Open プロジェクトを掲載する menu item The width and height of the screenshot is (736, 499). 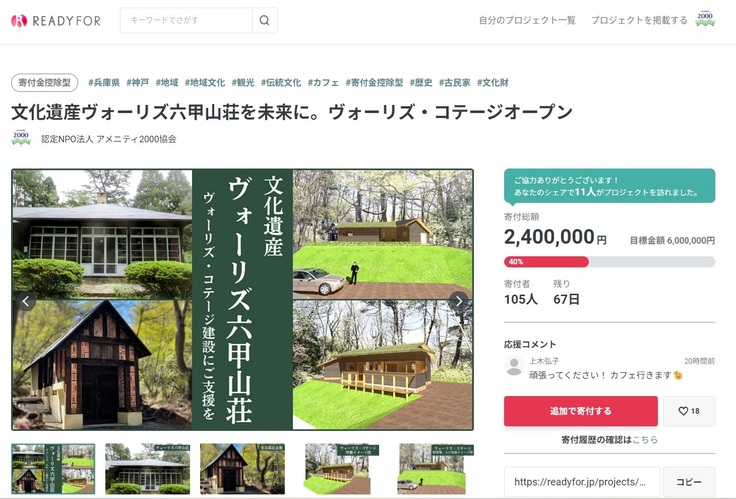(x=639, y=20)
